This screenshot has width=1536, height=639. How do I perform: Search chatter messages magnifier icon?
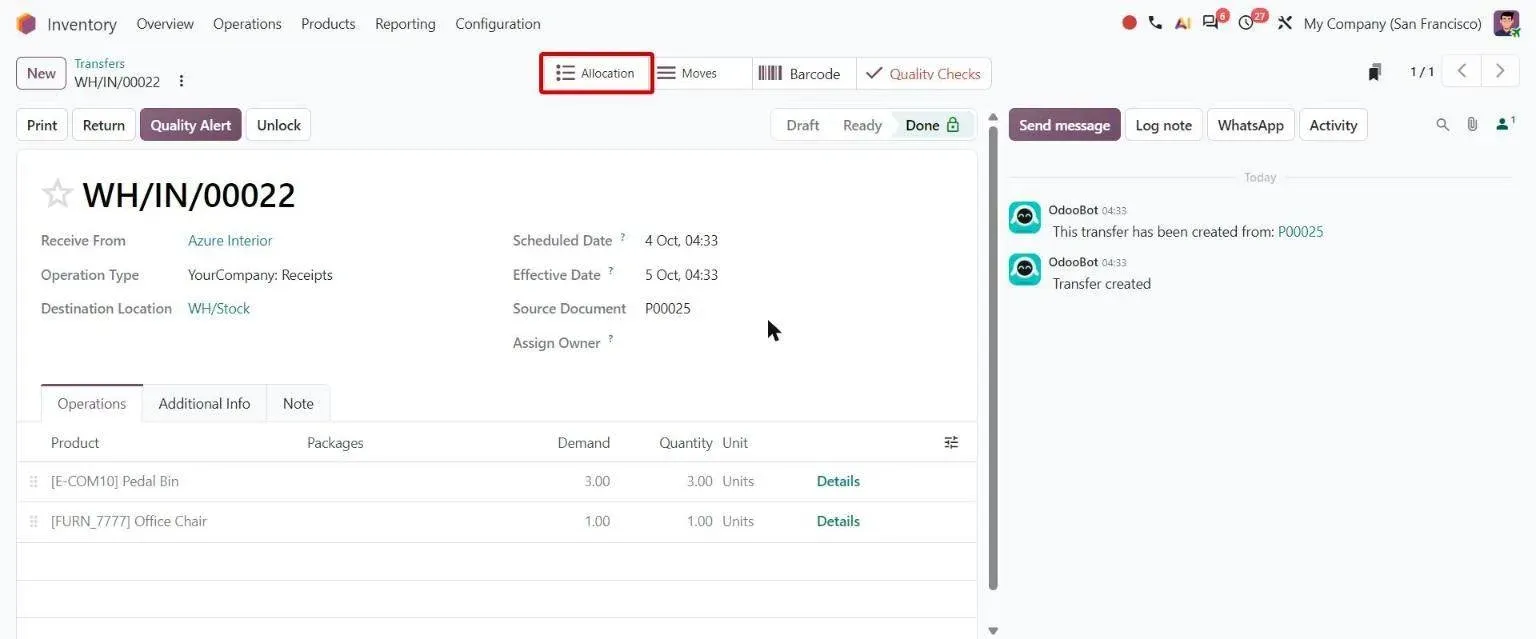coord(1442,125)
